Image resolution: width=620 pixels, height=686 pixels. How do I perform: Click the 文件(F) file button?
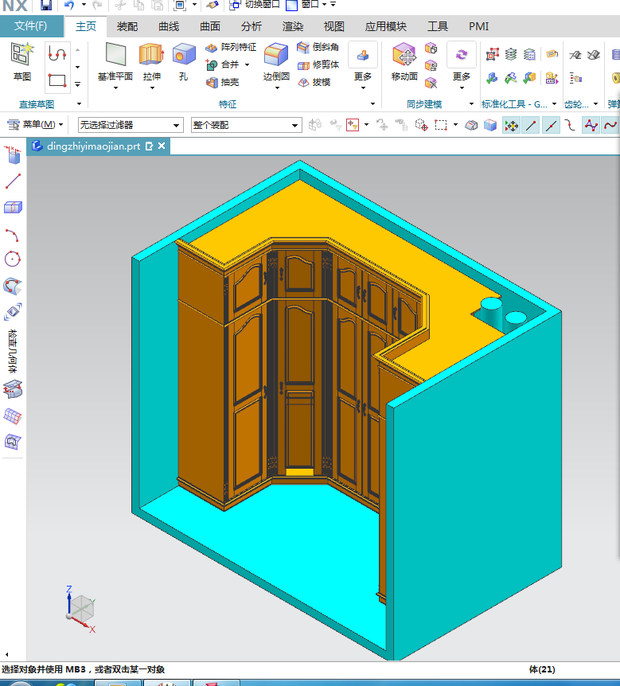(30, 26)
